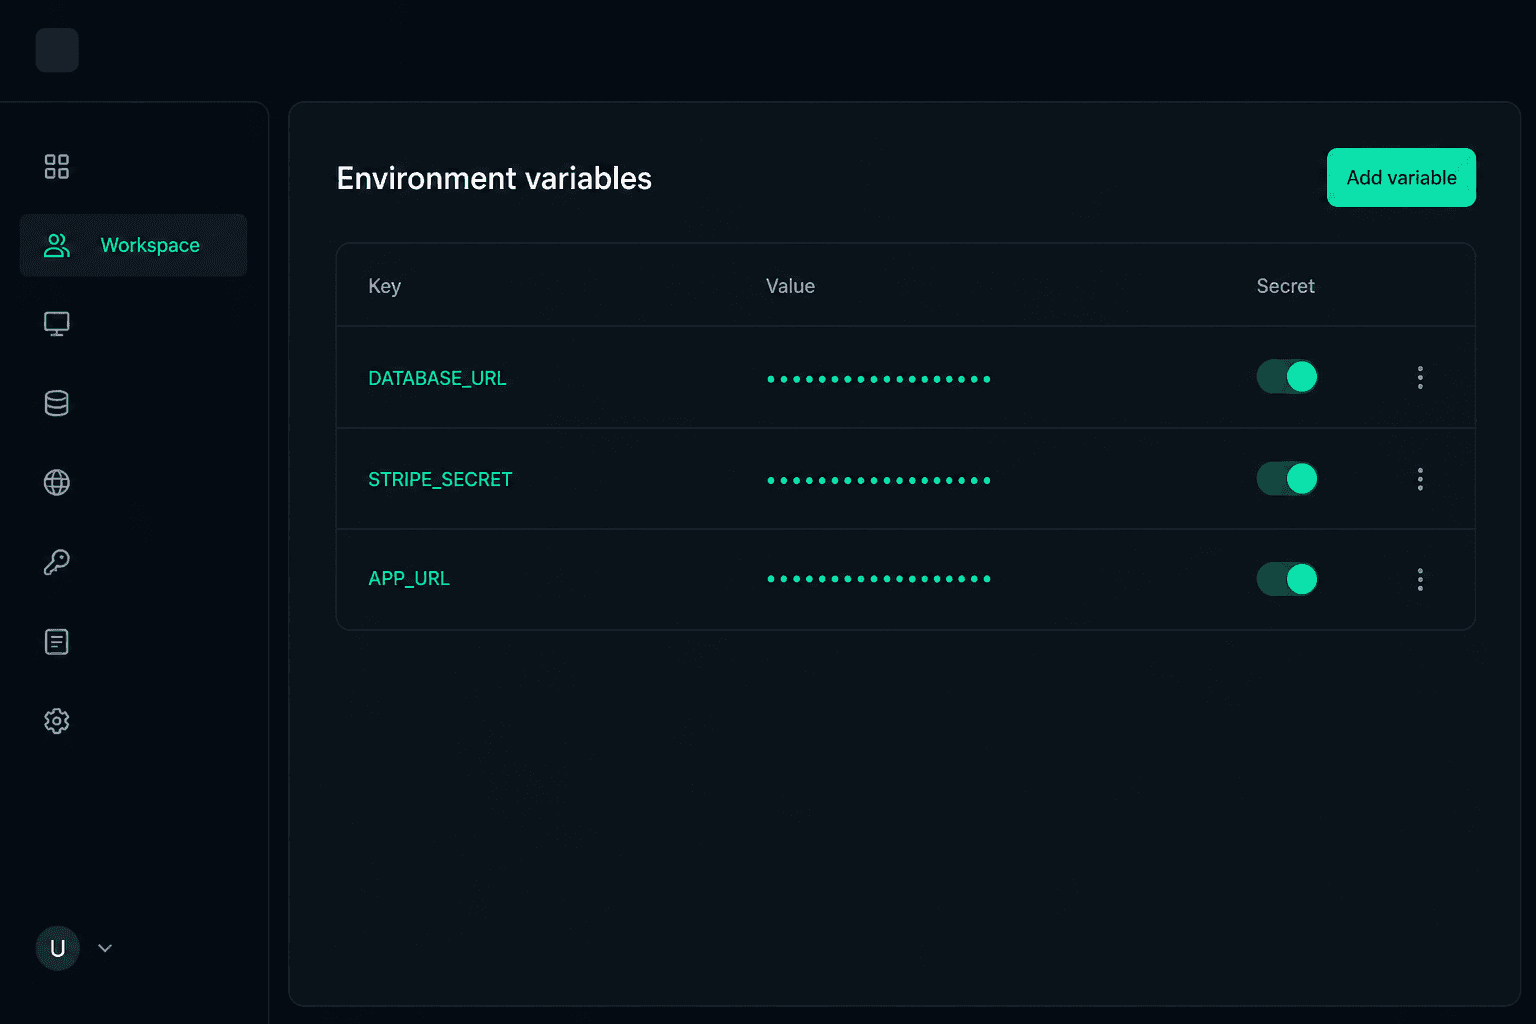Click the STRIPE_SECRET key name

tap(440, 480)
